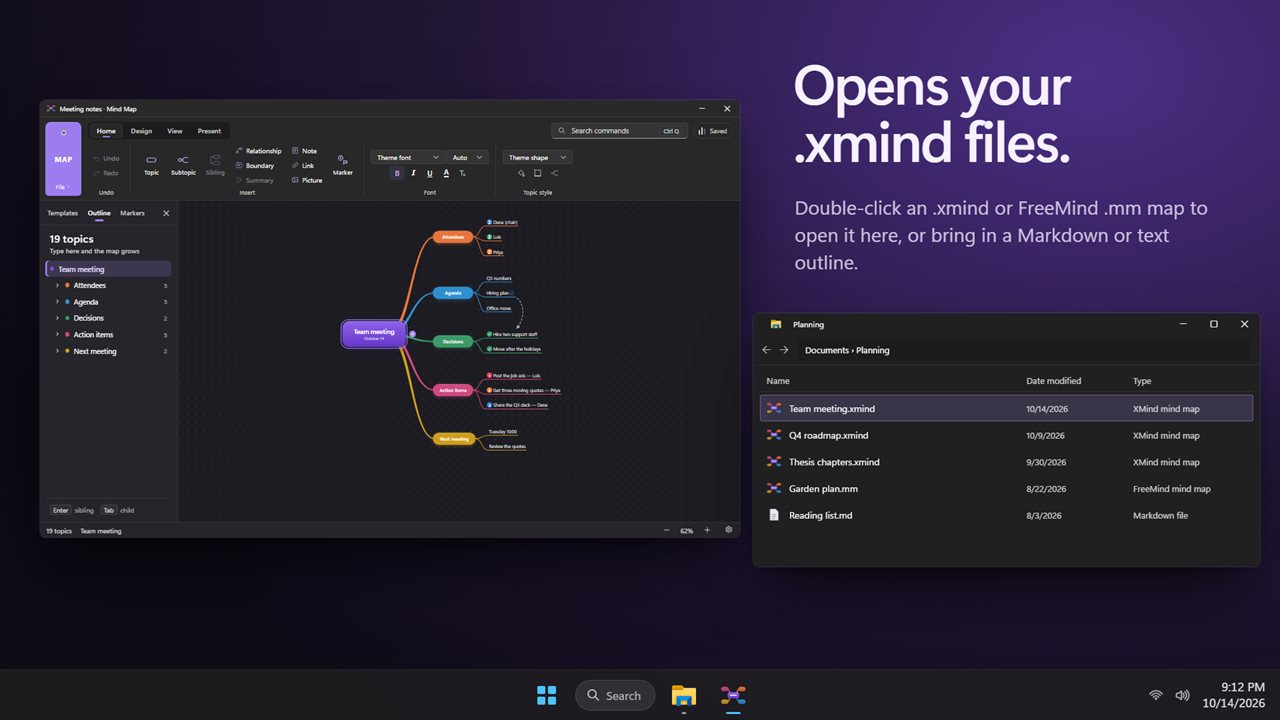Click the Saved status button
This screenshot has width=1280, height=720.
point(714,131)
